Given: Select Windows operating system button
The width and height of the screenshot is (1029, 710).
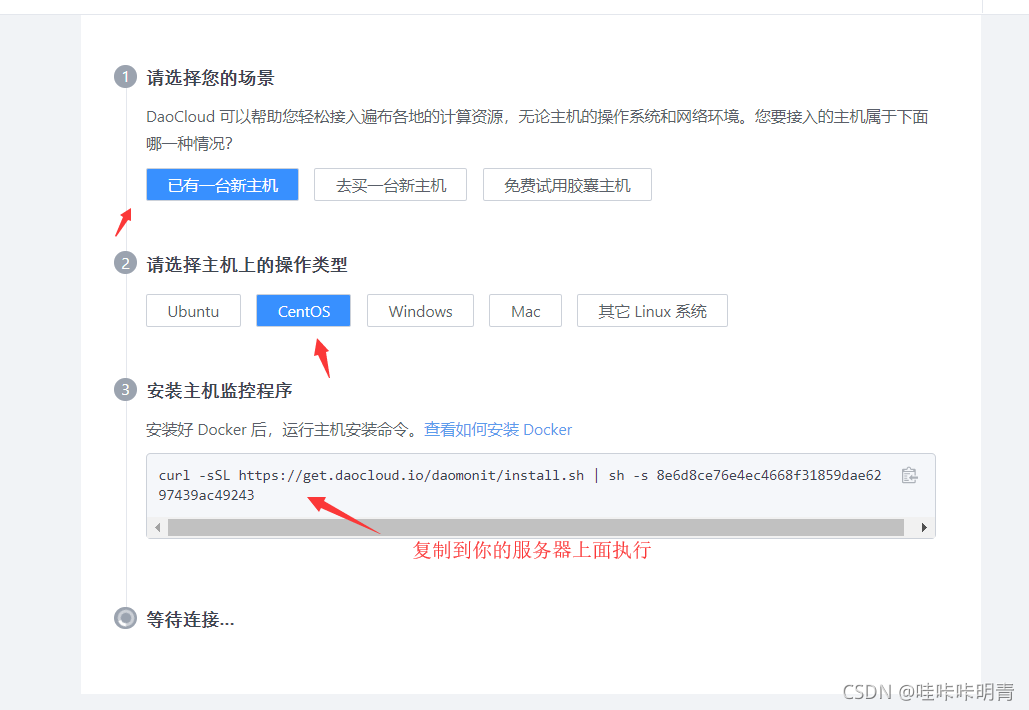Looking at the screenshot, I should click(420, 311).
